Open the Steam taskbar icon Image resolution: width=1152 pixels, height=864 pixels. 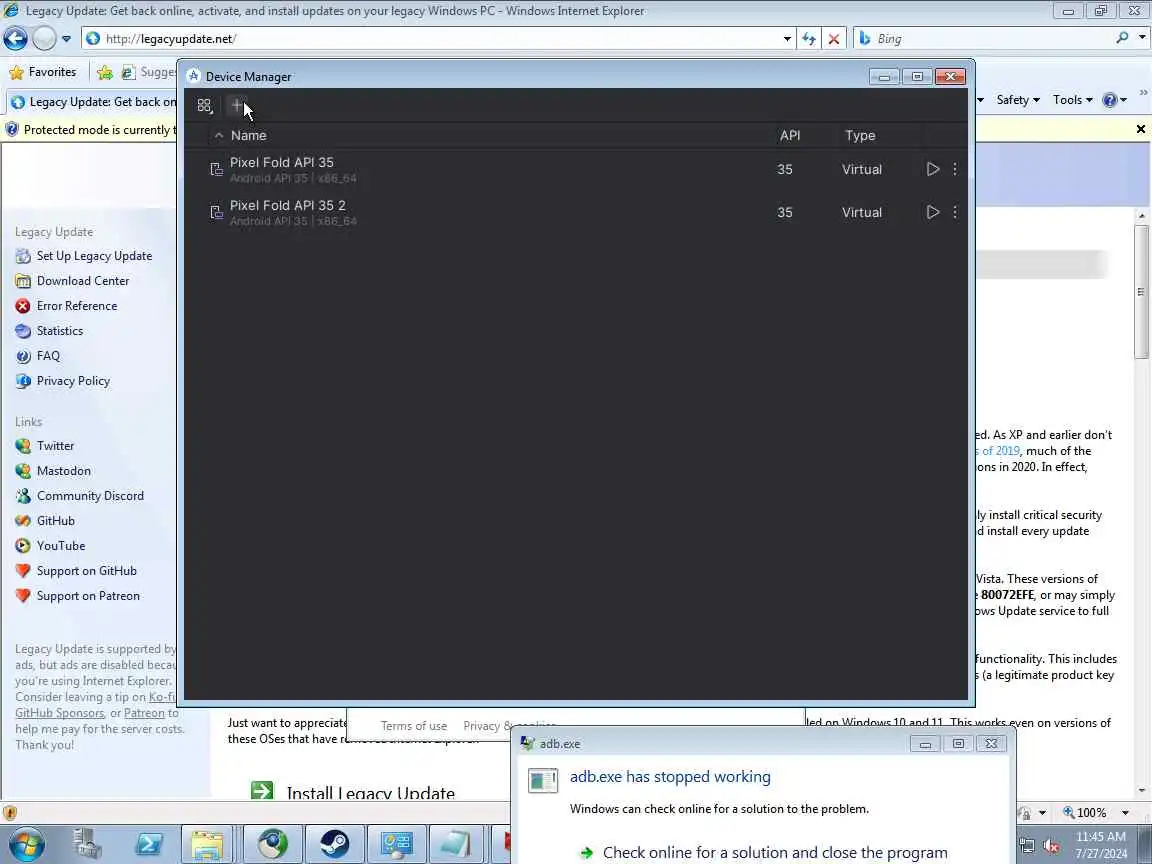tap(334, 843)
